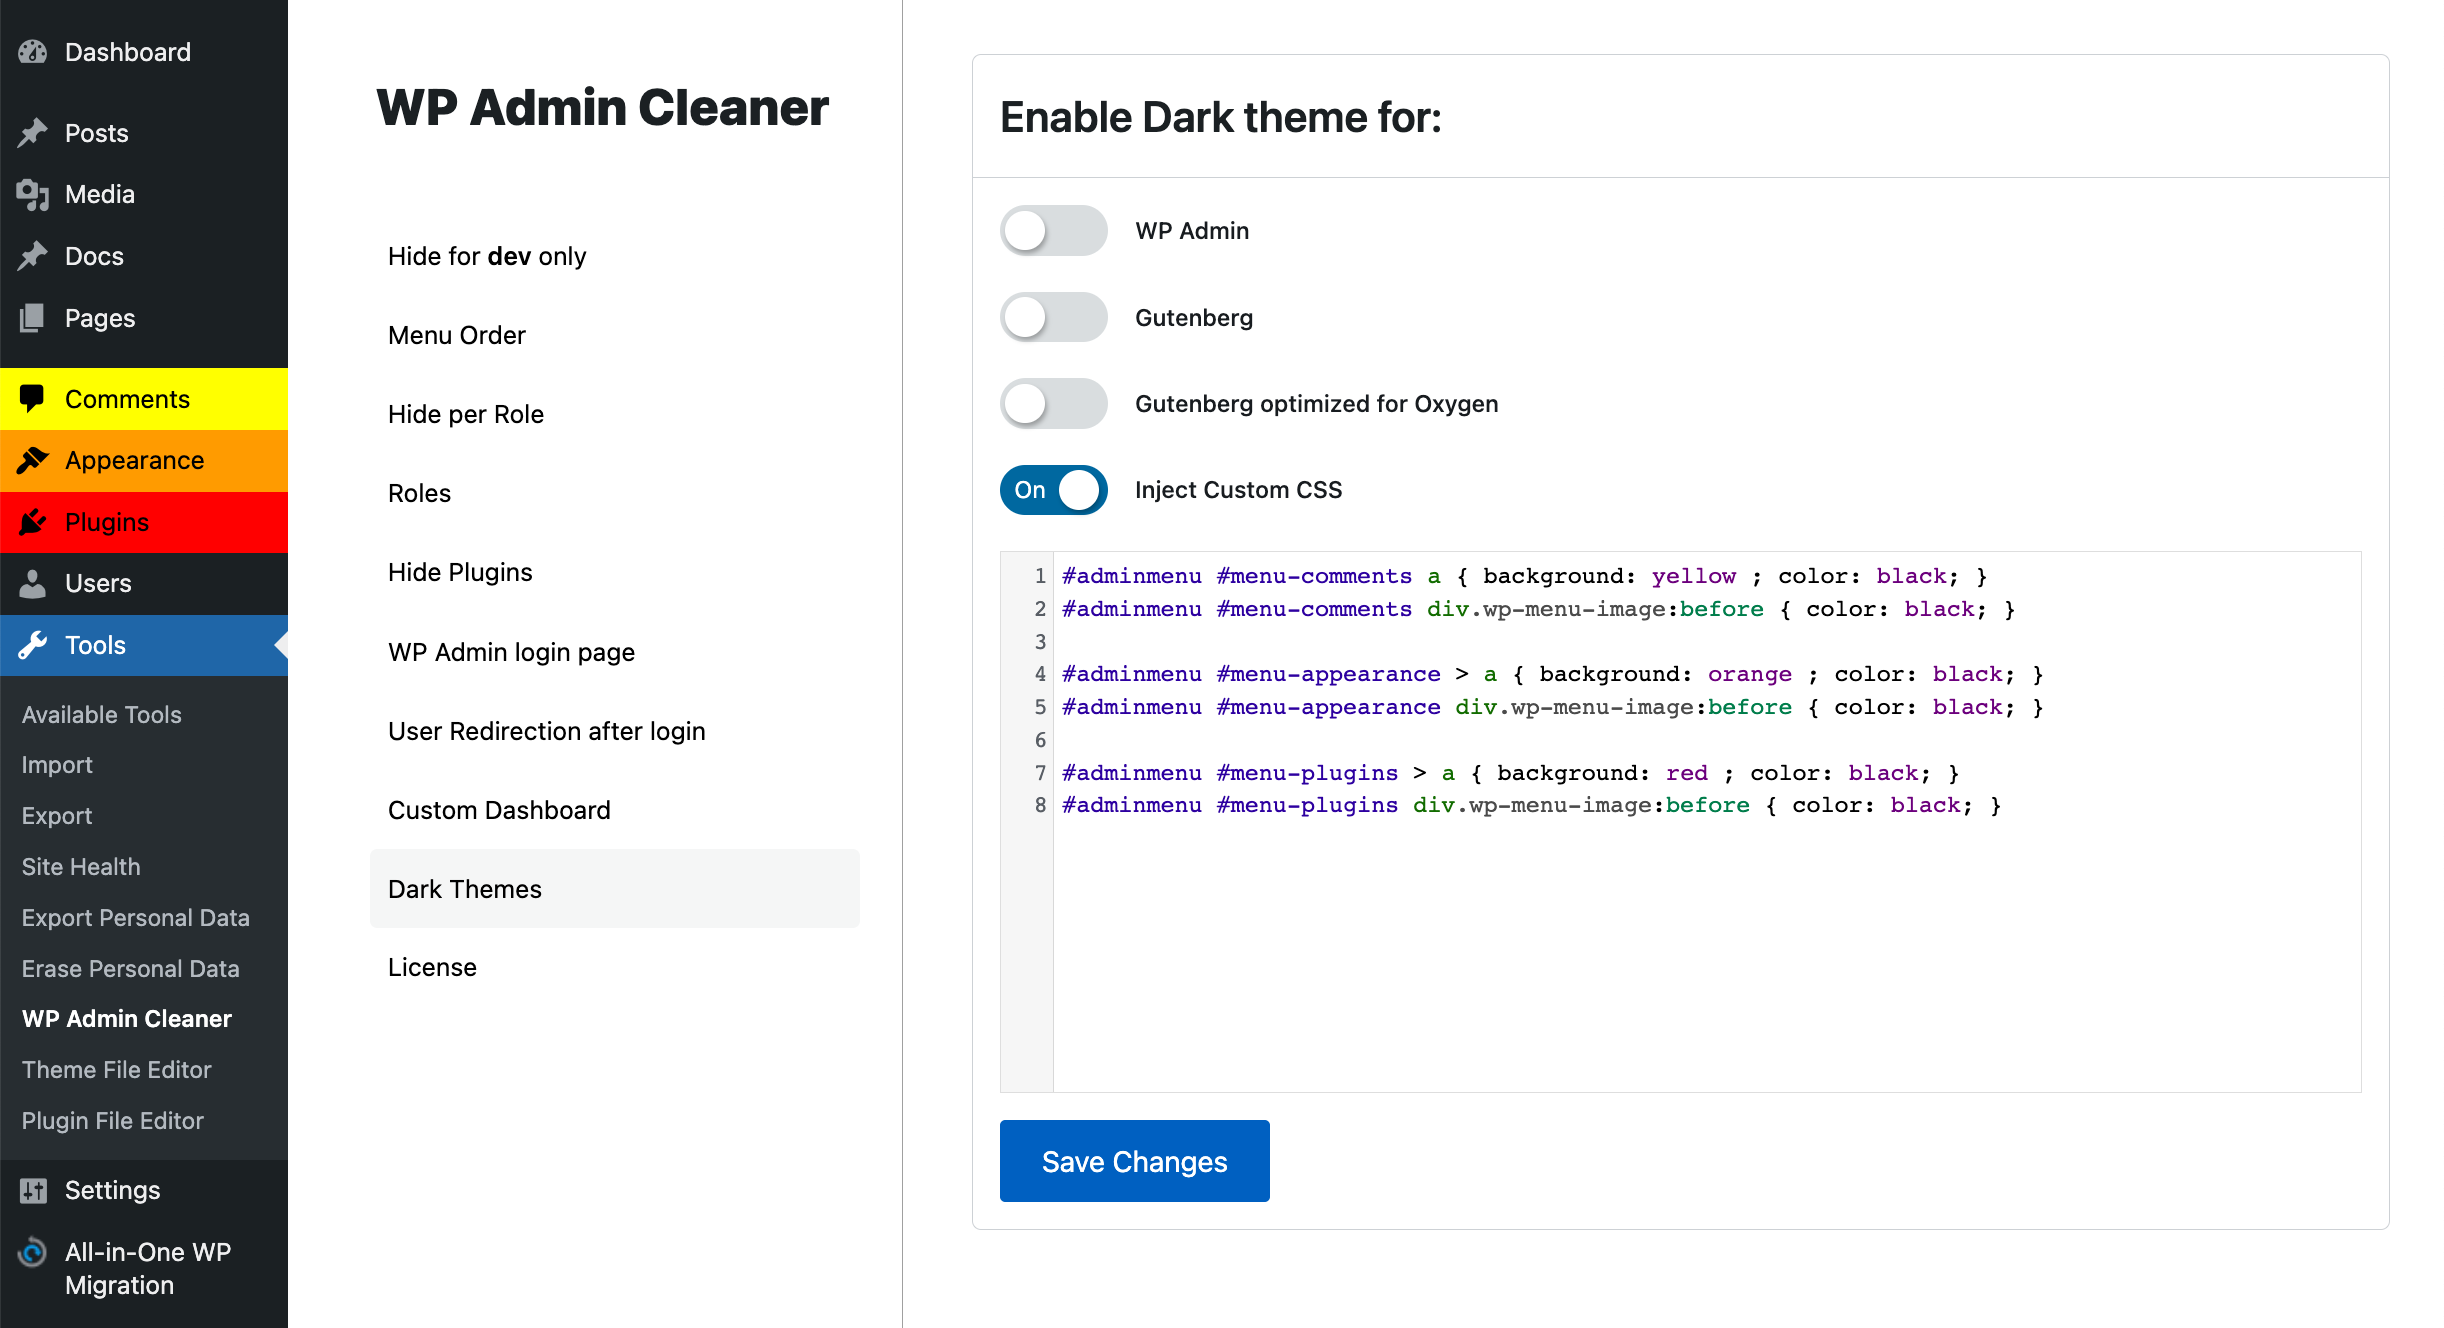Click CSS line 4 with orange background
Screen dimensions: 2444x1328
pyautogui.click(x=1552, y=674)
